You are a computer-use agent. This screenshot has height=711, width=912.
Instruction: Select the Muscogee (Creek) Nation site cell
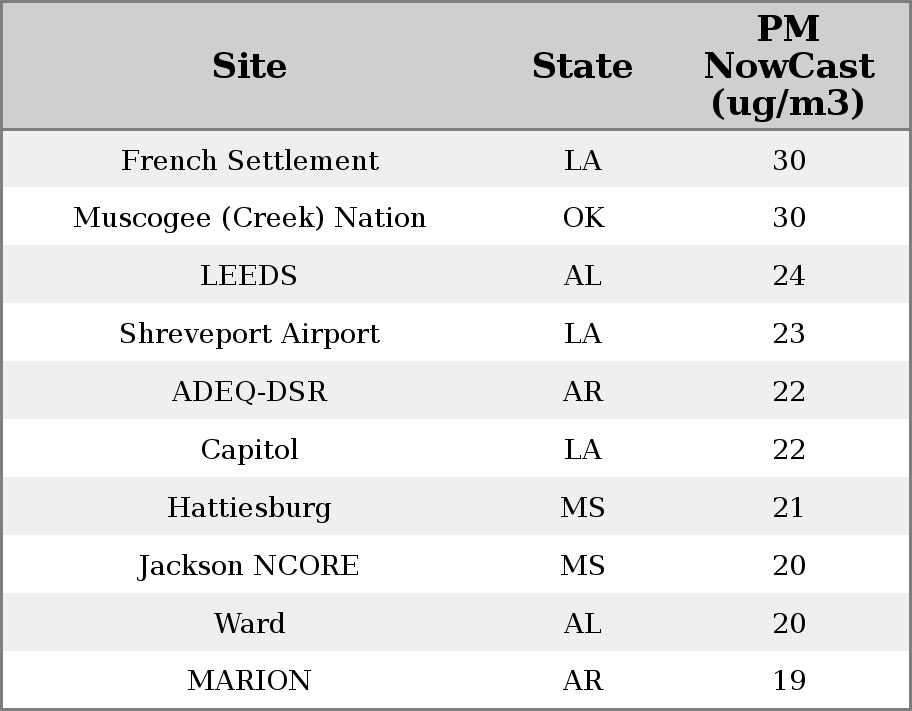point(249,218)
